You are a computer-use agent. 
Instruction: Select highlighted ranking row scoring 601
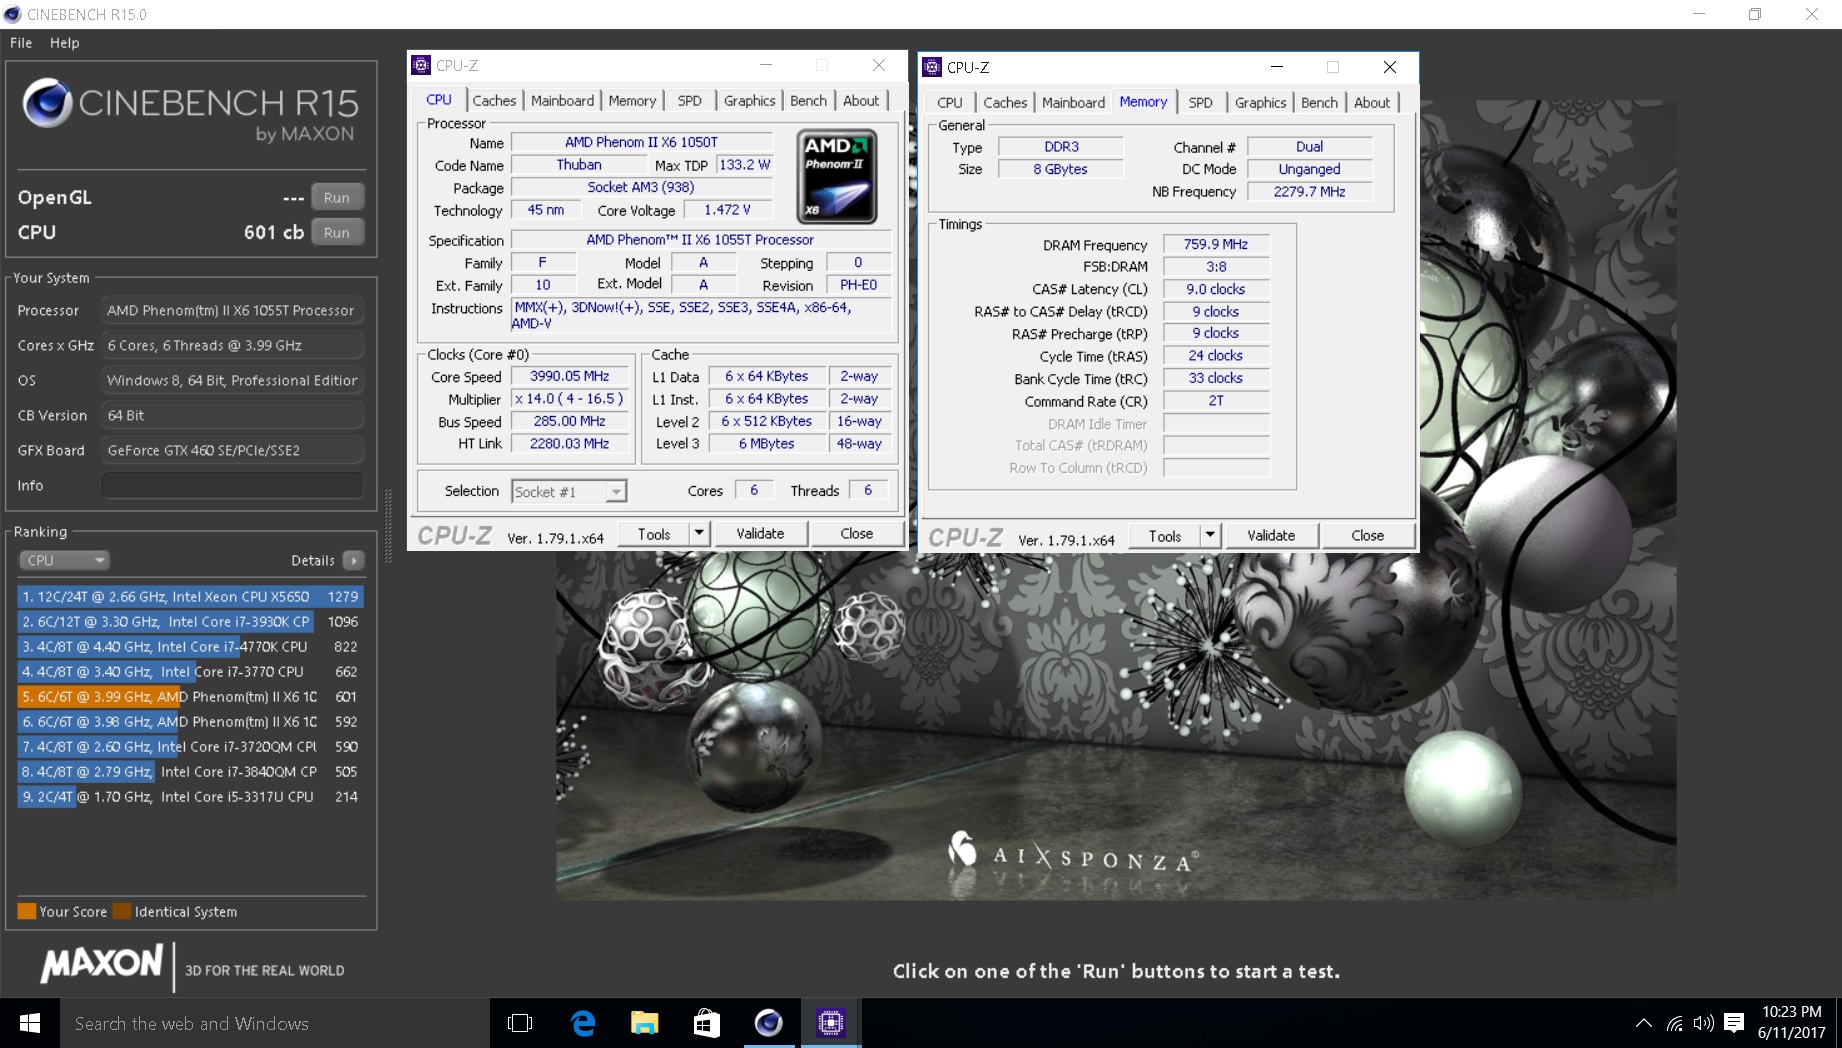(190, 696)
